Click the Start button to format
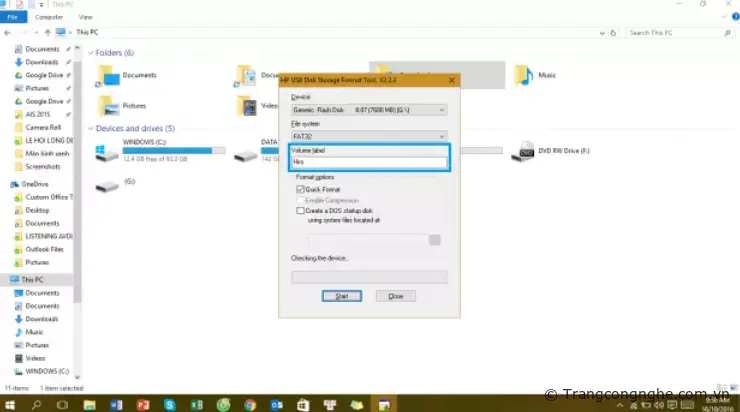The height and width of the screenshot is (412, 740). click(x=341, y=296)
